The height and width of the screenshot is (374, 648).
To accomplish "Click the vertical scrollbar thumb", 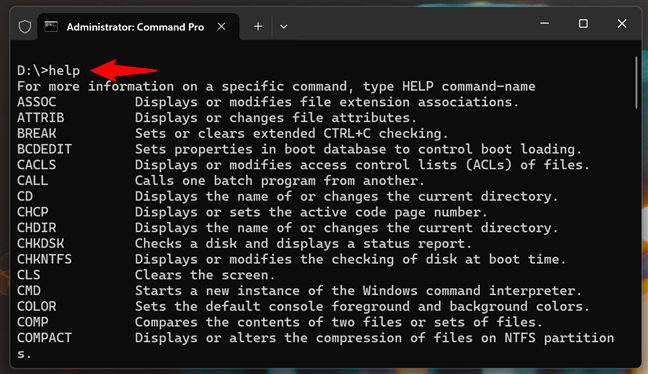I will coord(636,83).
